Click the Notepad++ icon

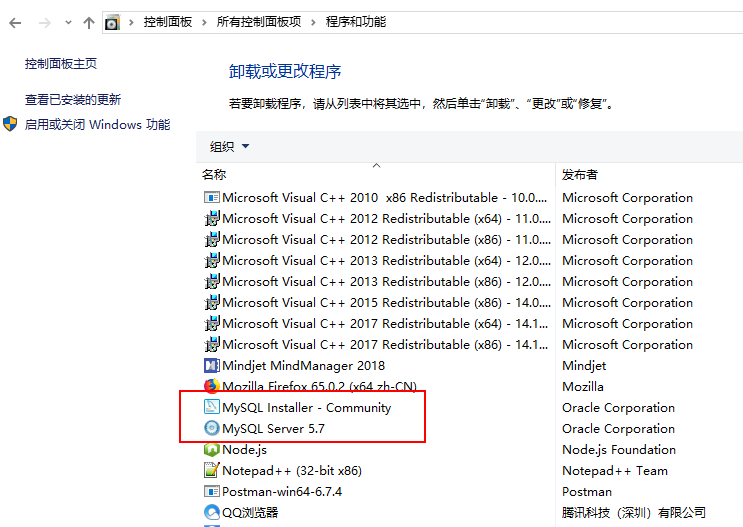(x=211, y=470)
